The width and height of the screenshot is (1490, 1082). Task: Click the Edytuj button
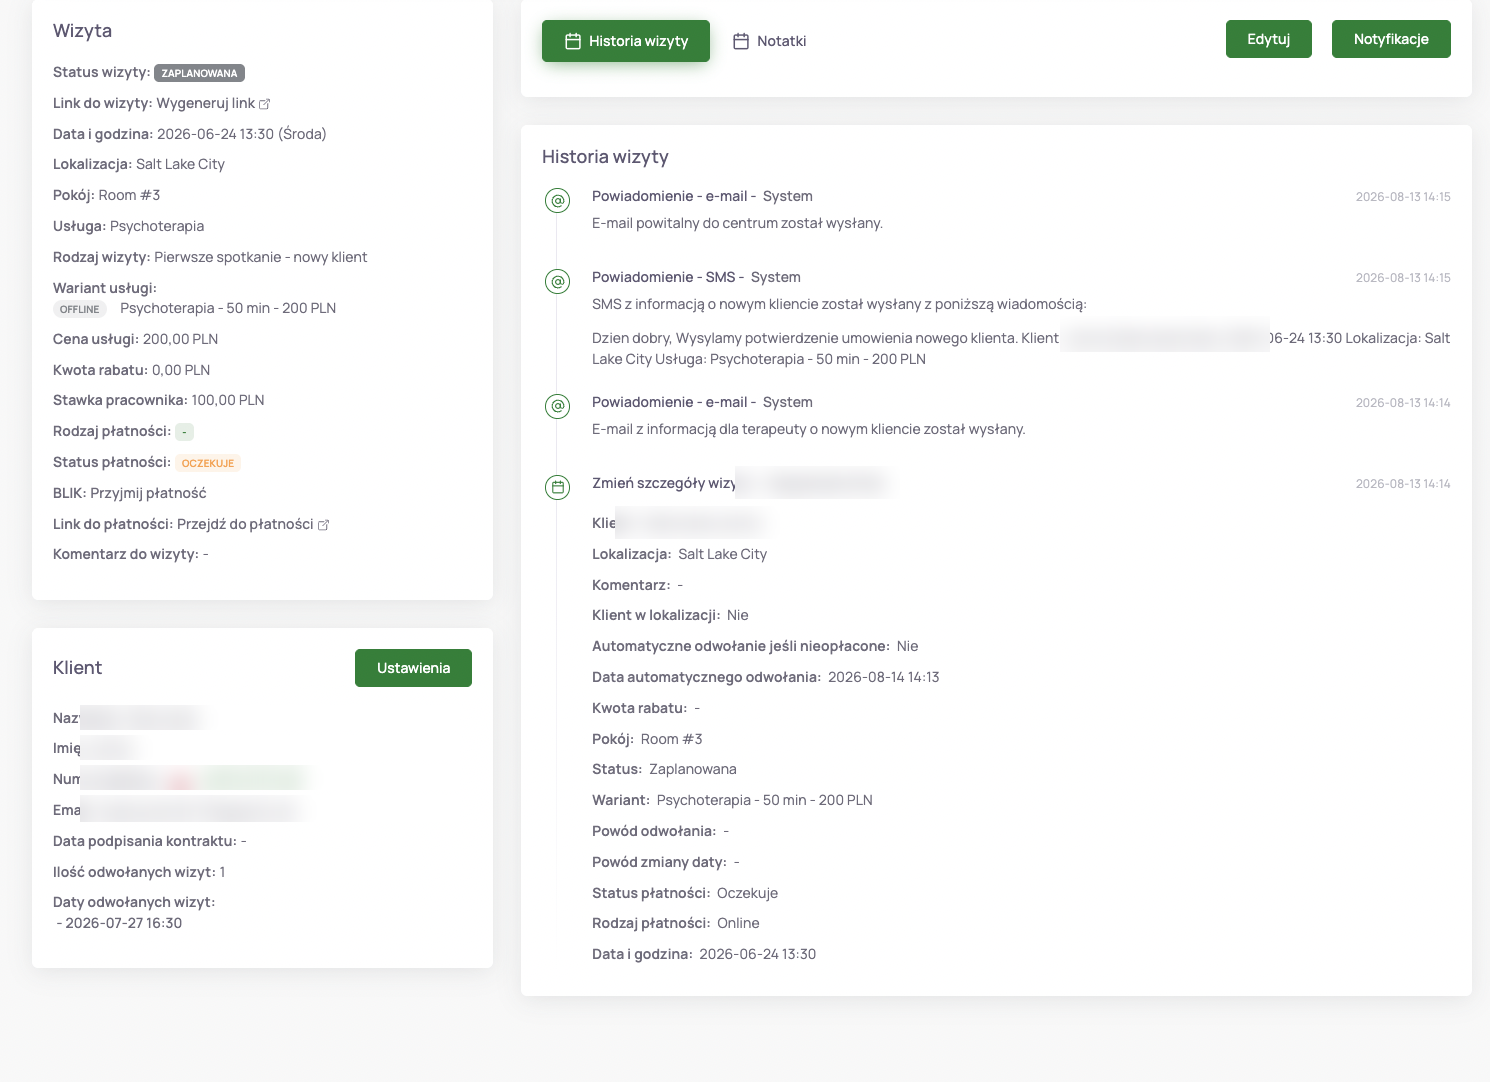[x=1268, y=39]
